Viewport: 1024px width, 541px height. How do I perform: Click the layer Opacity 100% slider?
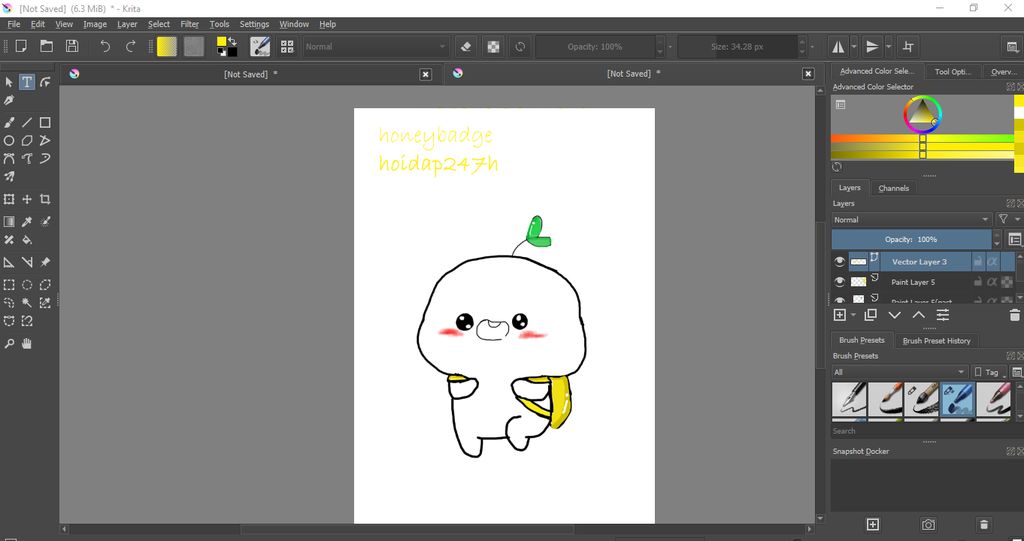pyautogui.click(x=911, y=239)
